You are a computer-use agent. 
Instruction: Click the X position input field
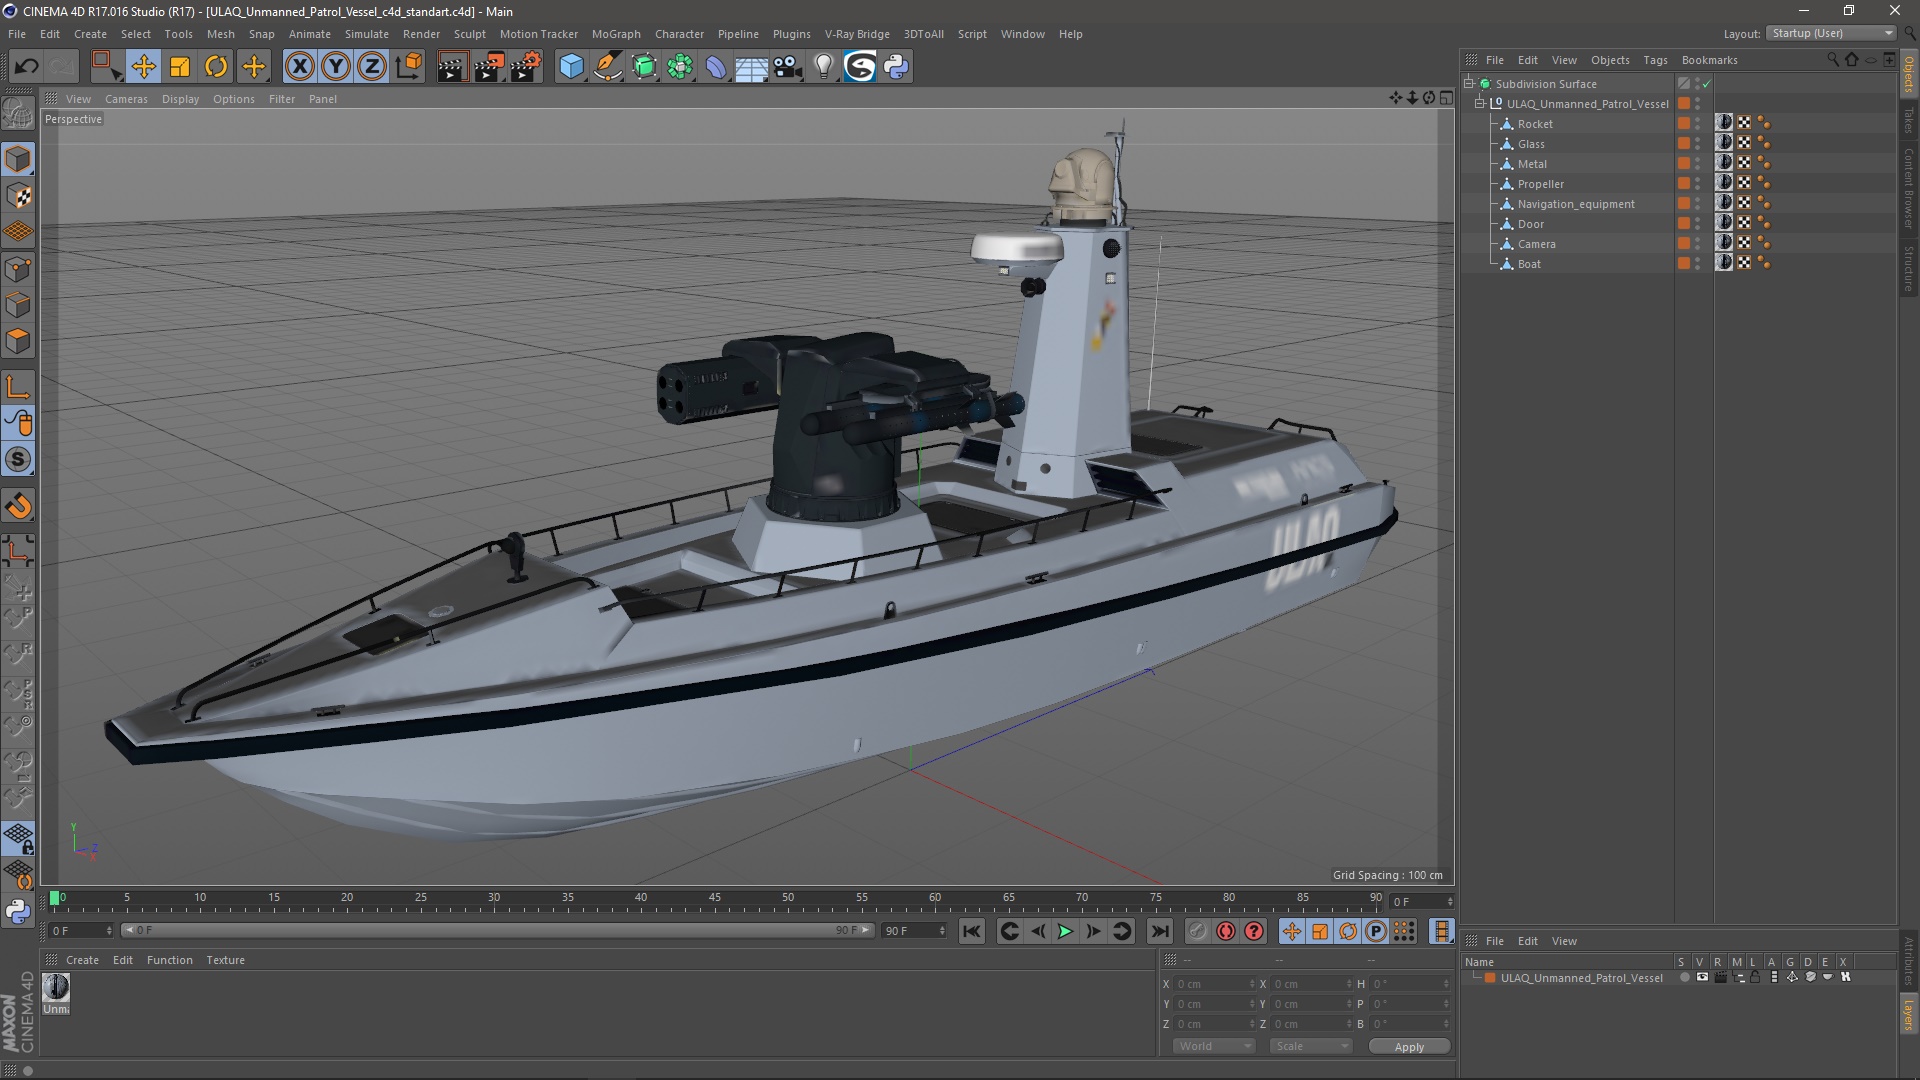tap(1213, 984)
